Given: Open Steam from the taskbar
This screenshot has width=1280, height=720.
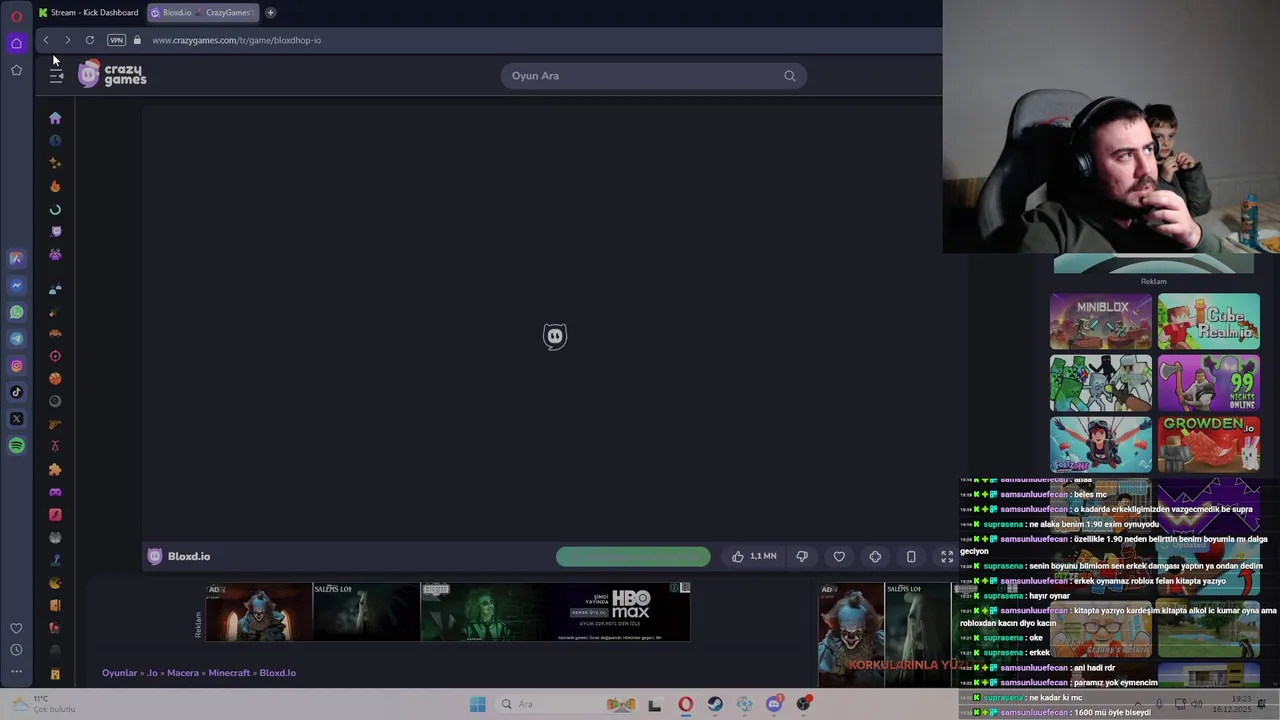Looking at the screenshot, I should pos(715,704).
